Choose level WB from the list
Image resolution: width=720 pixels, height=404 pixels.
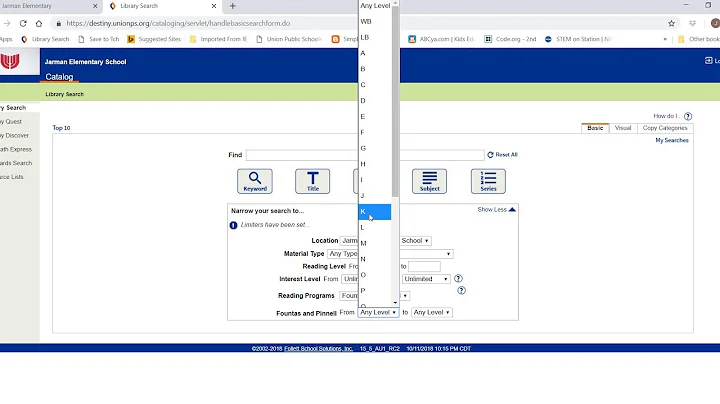coord(375,22)
